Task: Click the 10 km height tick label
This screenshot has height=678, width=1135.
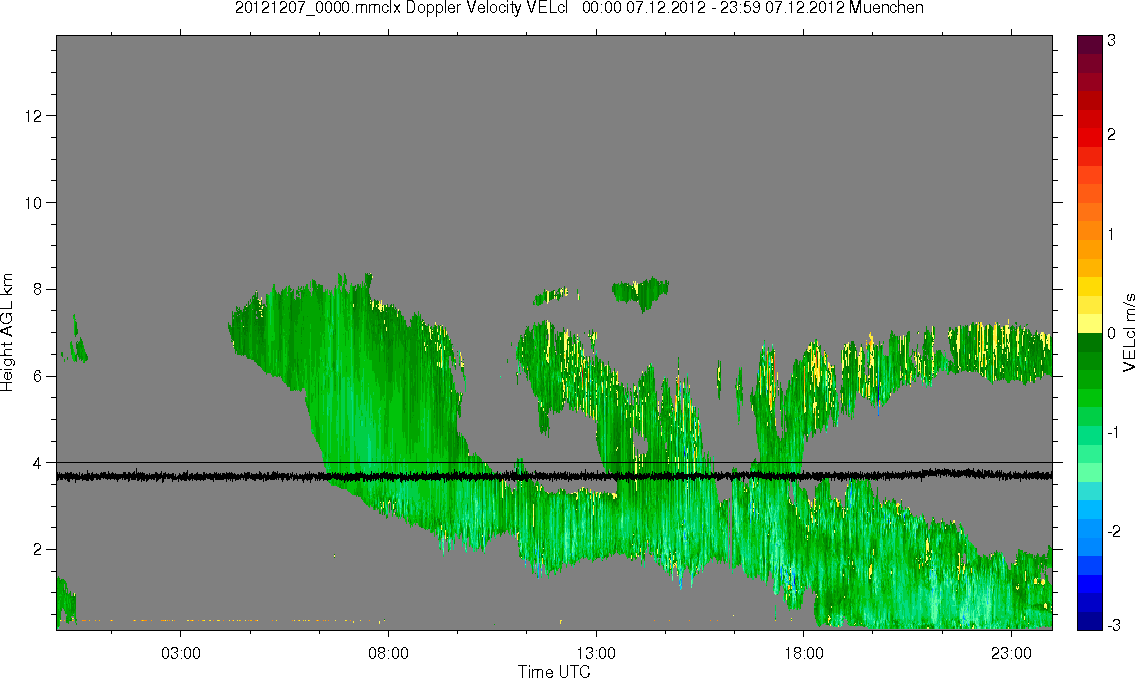Action: coord(33,203)
